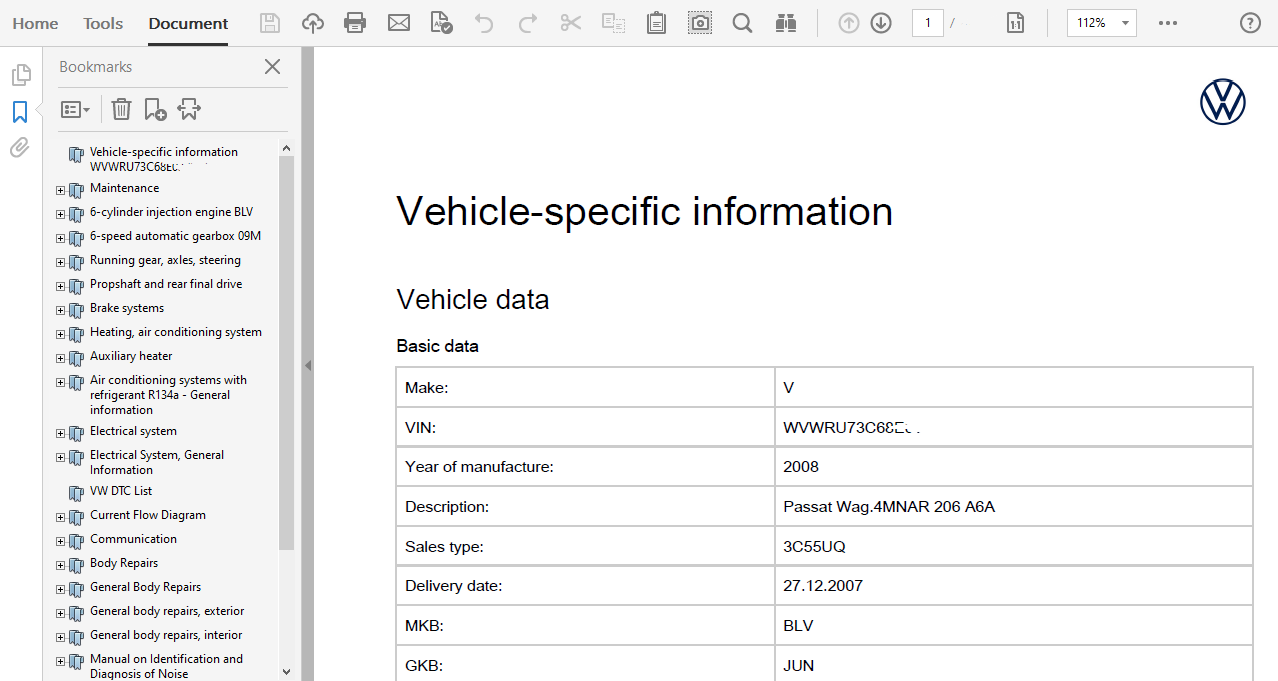The height and width of the screenshot is (681, 1278).
Task: Select the Search magnifier tool
Action: pos(742,22)
